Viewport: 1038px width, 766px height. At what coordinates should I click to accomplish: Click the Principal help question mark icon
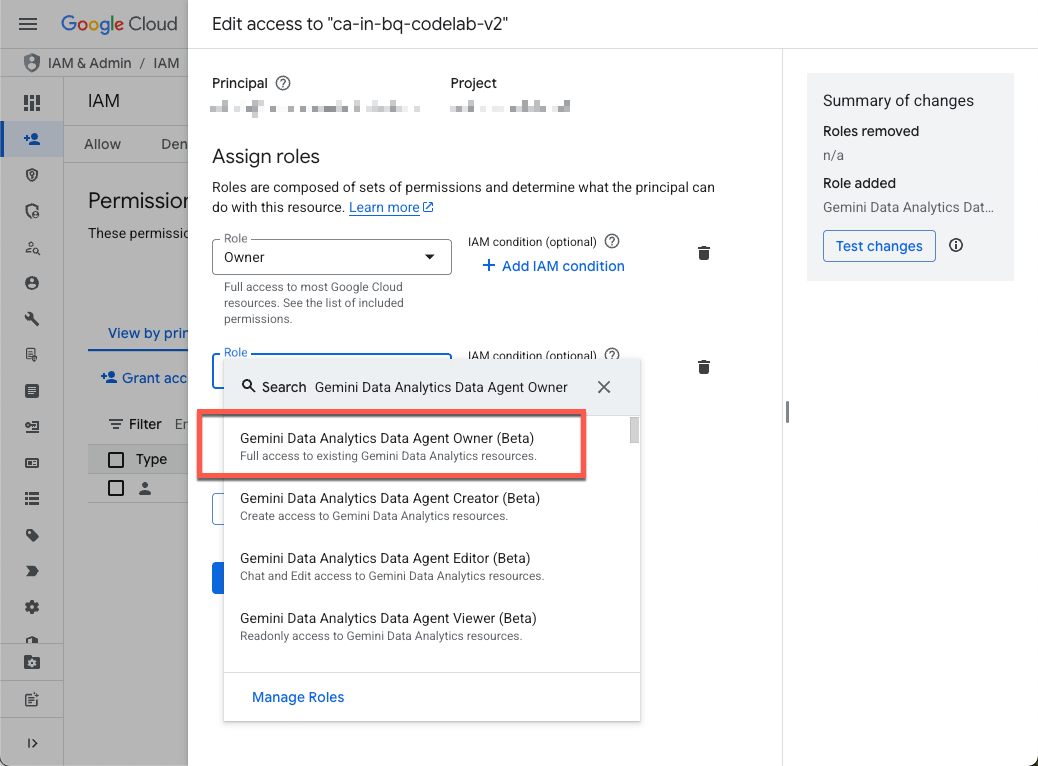pyautogui.click(x=283, y=83)
